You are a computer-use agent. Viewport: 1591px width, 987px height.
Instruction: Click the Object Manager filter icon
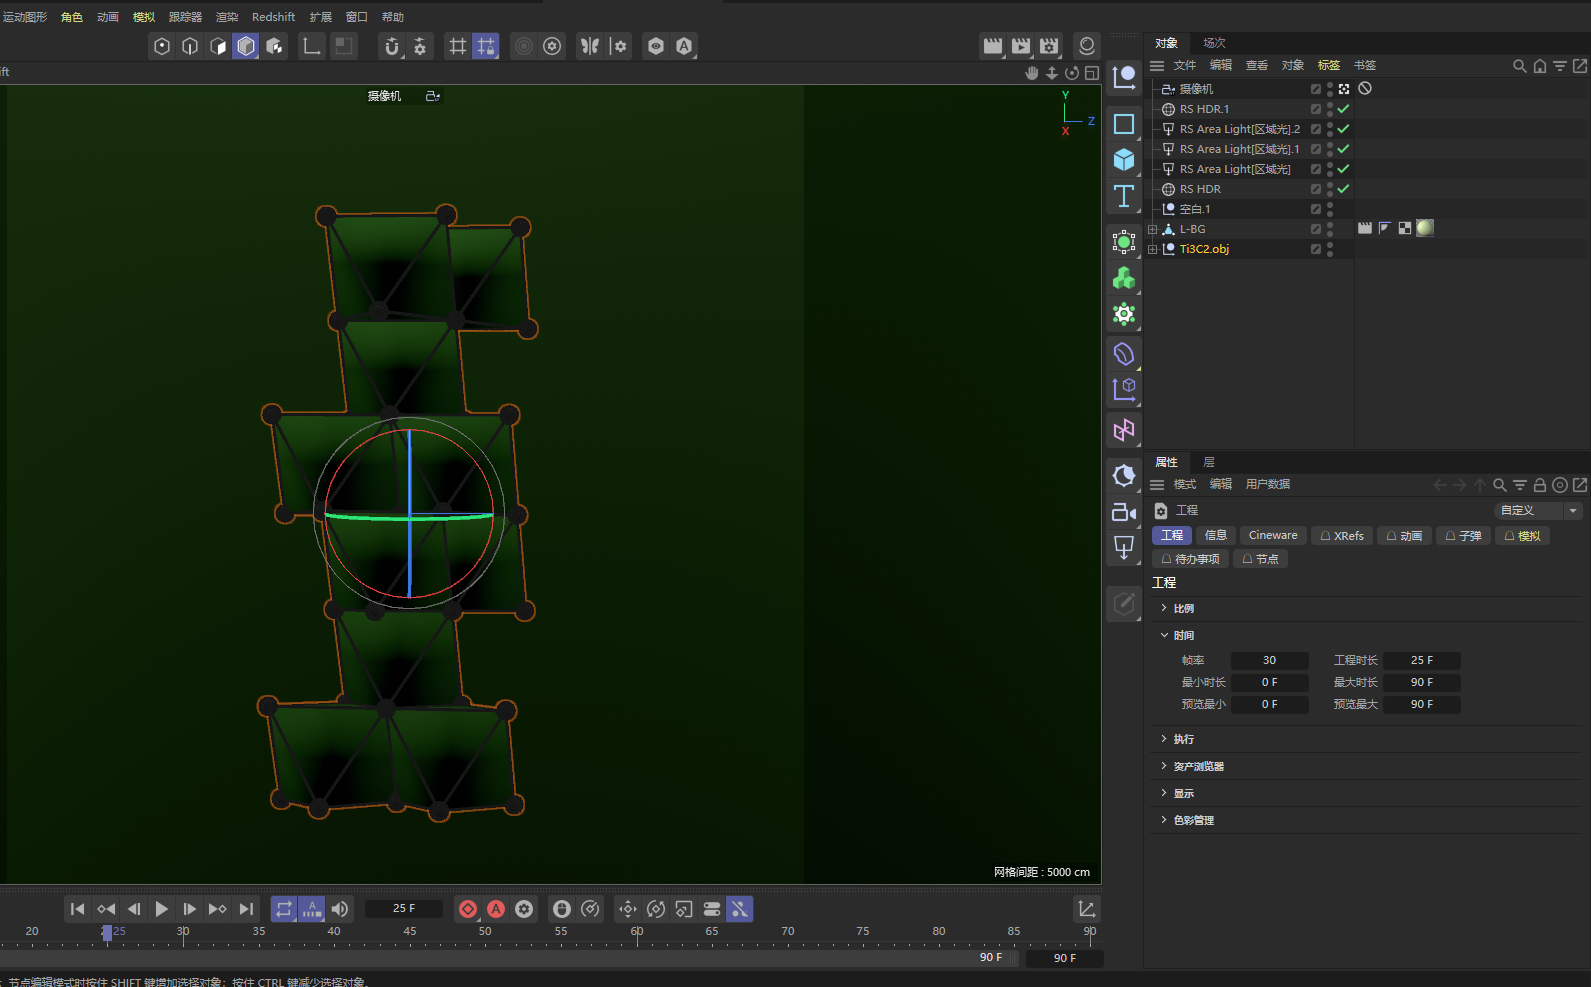1560,66
